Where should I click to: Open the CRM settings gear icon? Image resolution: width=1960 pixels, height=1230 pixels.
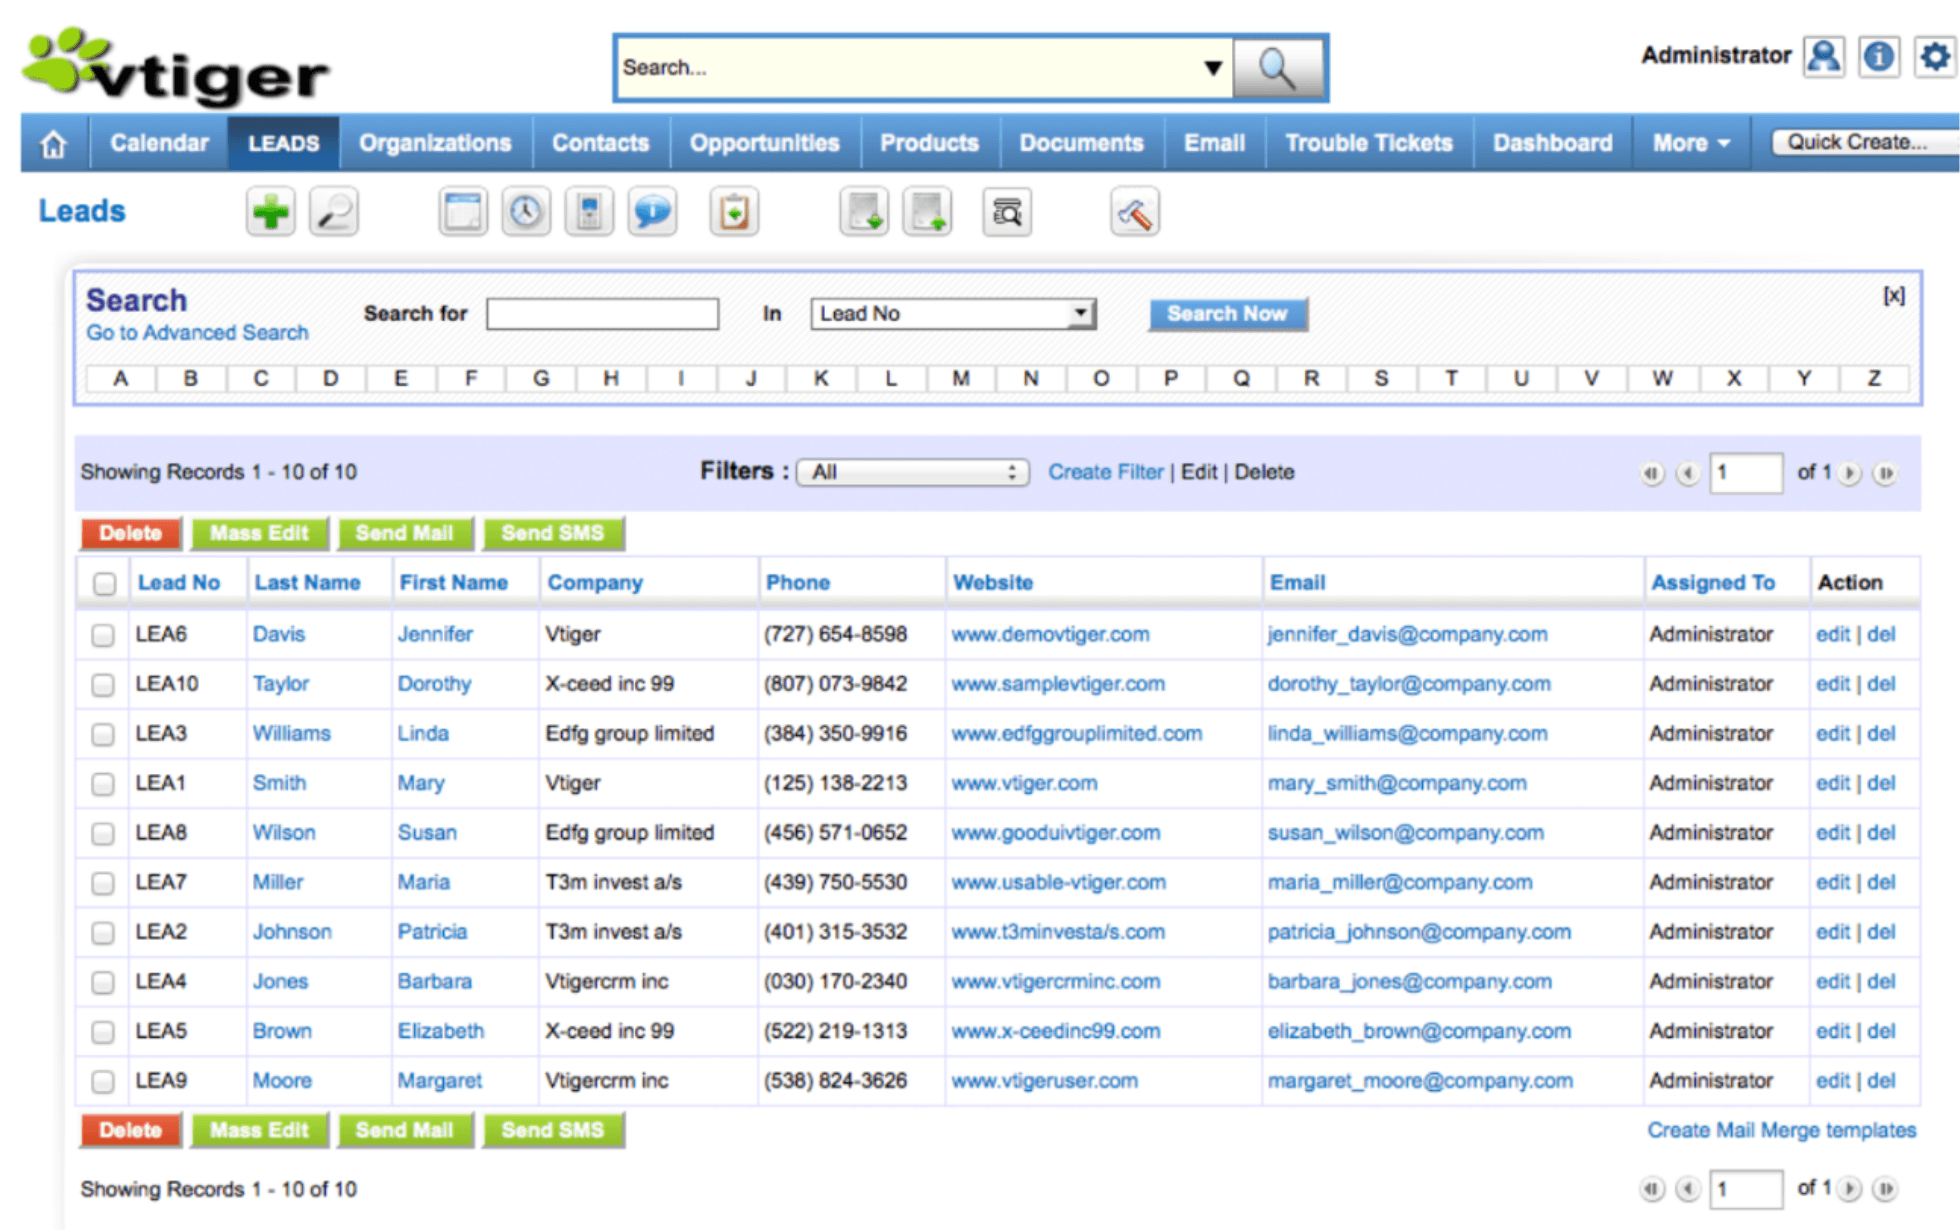1935,56
